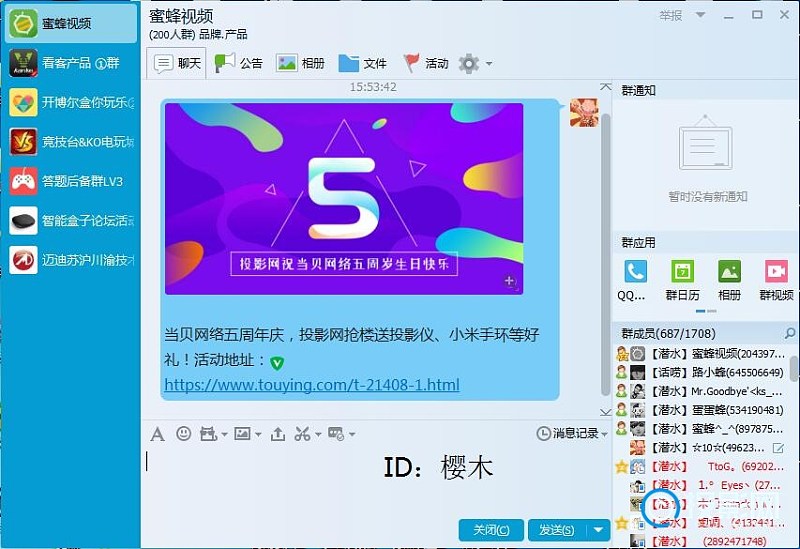Click the 发送(S) send button

point(557,530)
